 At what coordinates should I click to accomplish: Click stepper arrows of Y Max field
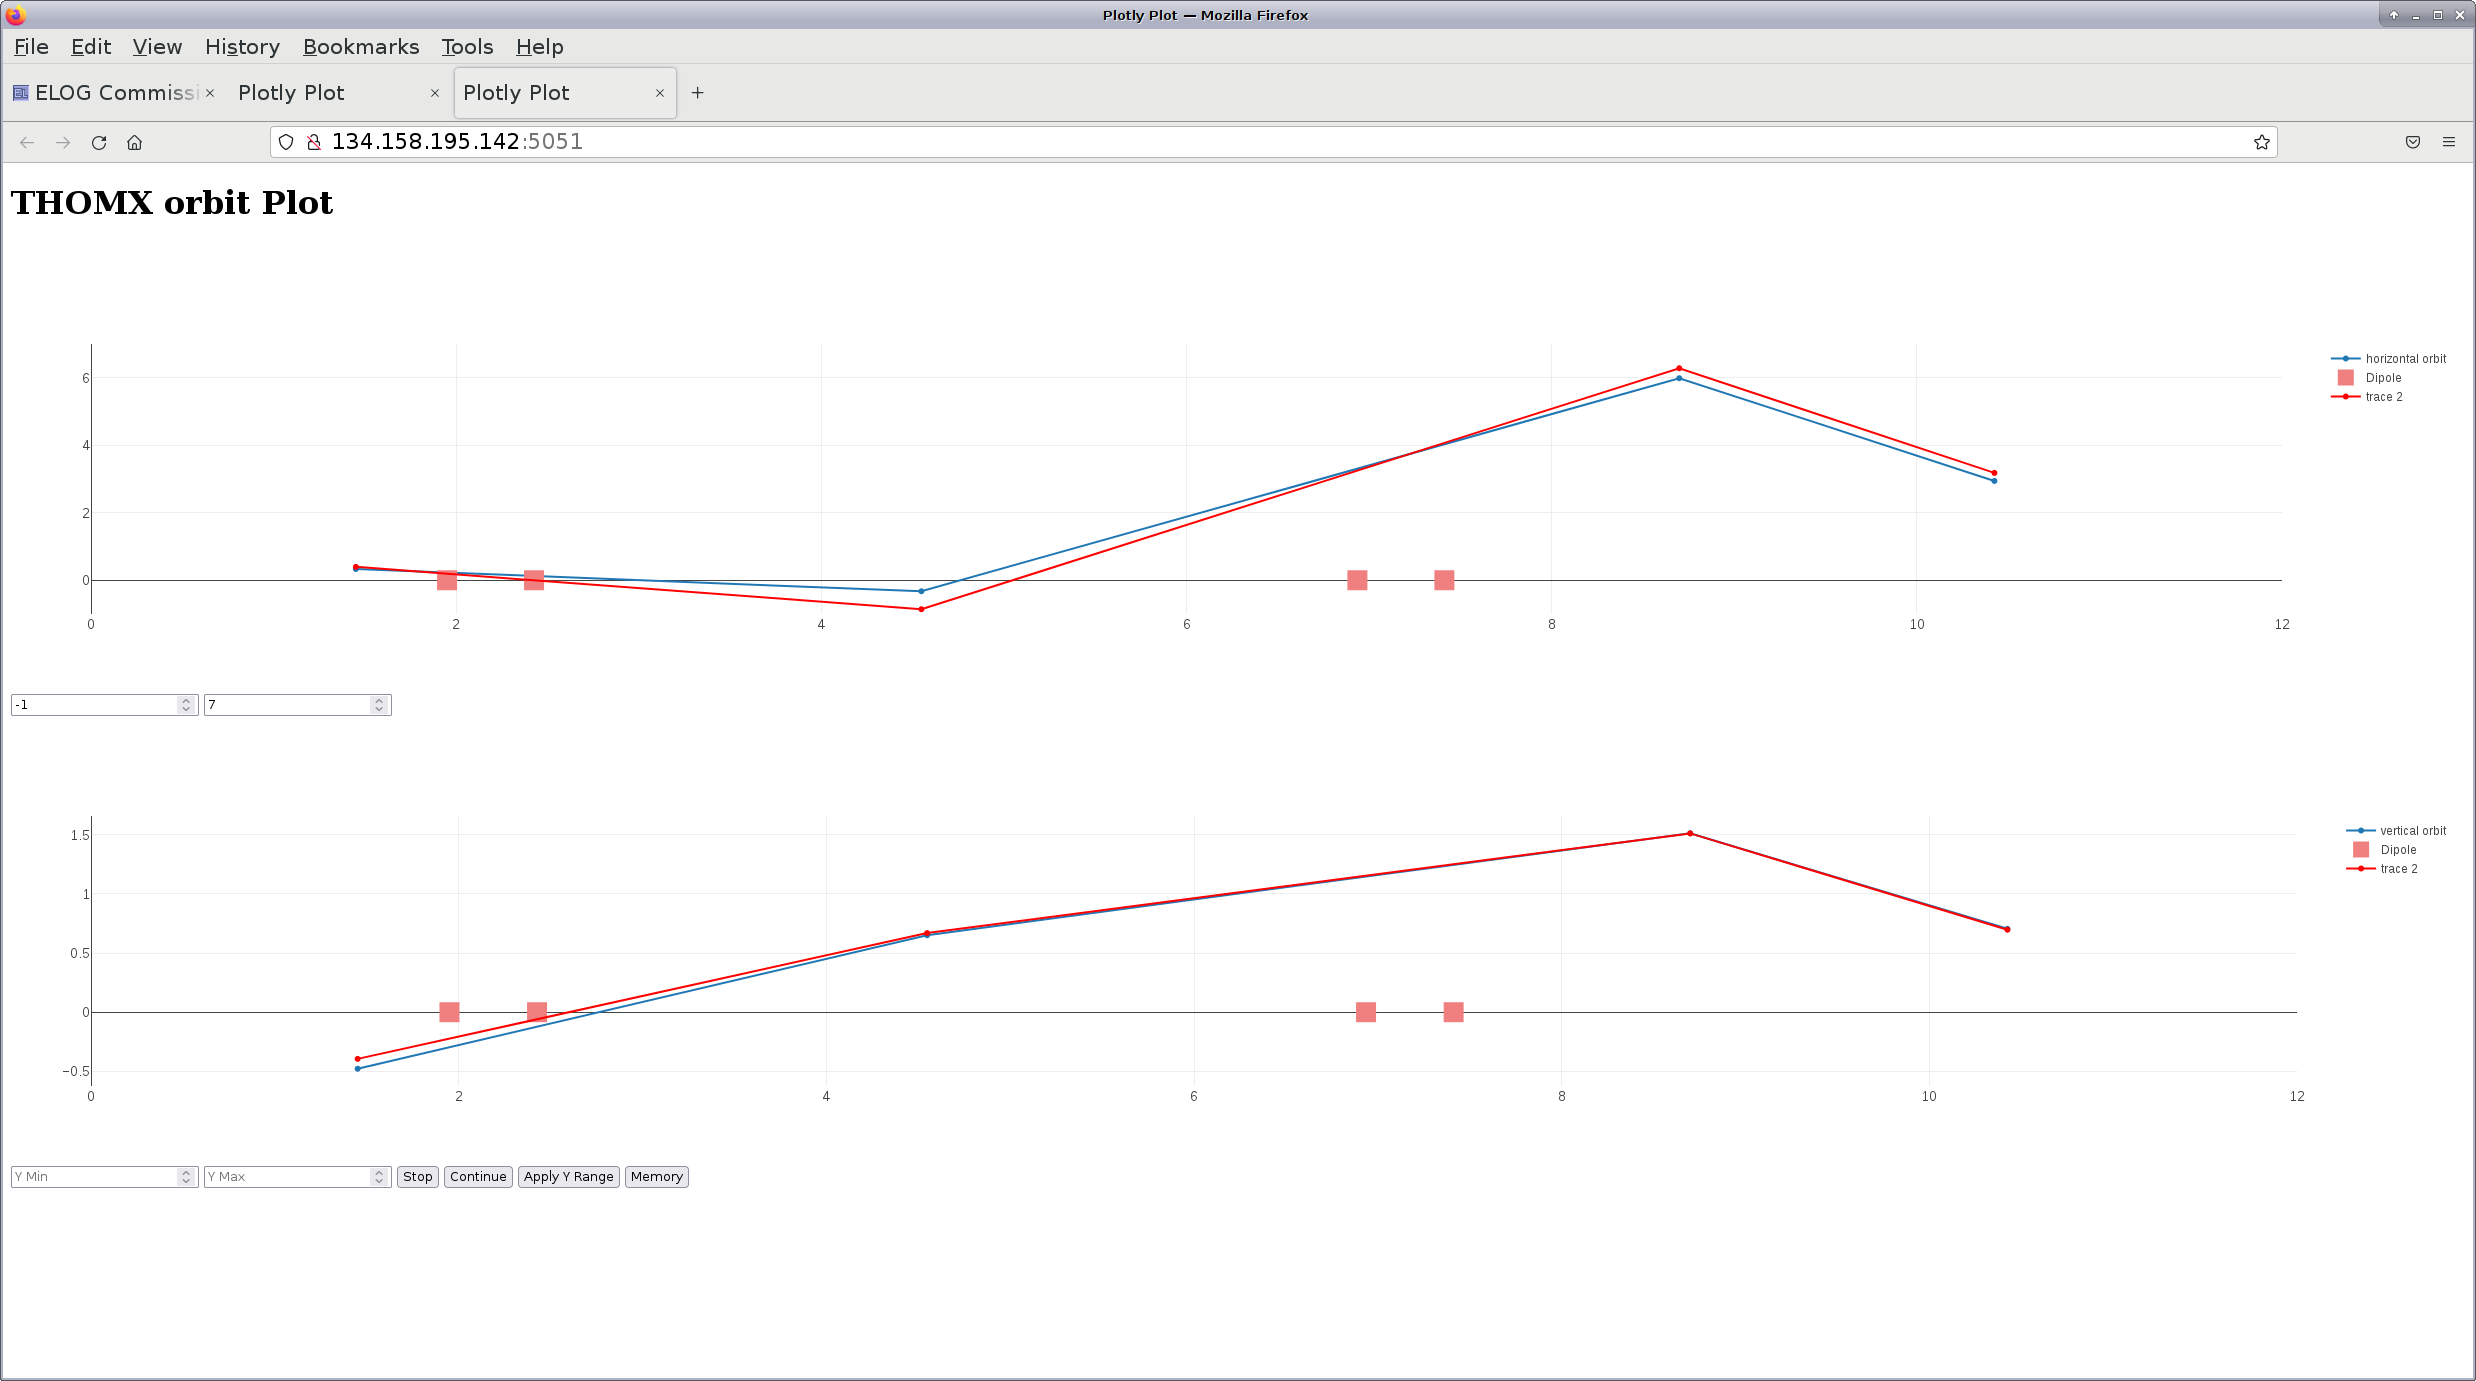(x=379, y=1177)
